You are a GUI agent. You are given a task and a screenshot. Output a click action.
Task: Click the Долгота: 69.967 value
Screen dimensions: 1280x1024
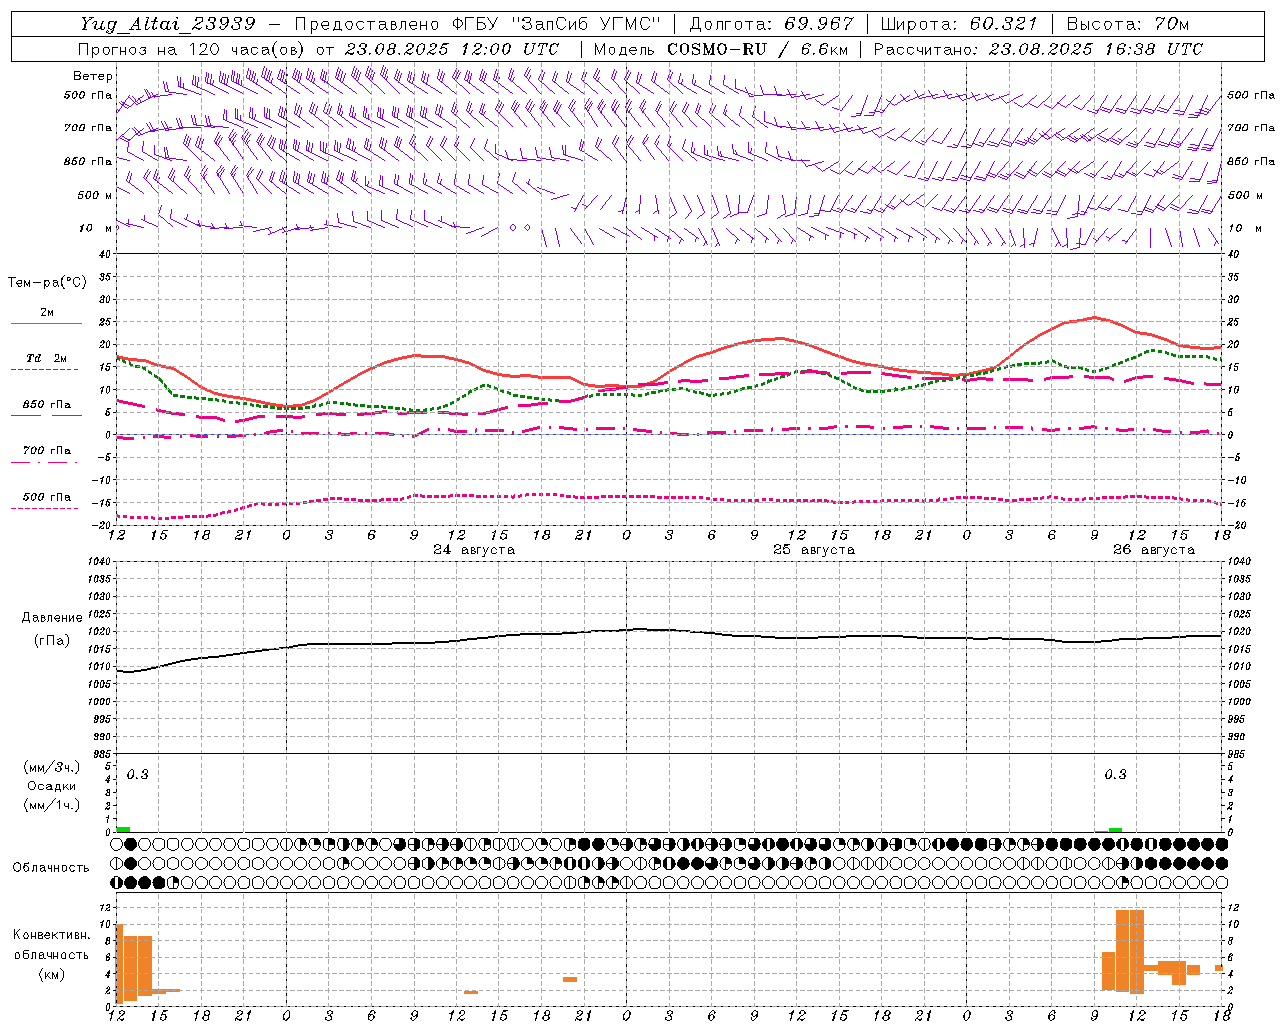pyautogui.click(x=772, y=24)
